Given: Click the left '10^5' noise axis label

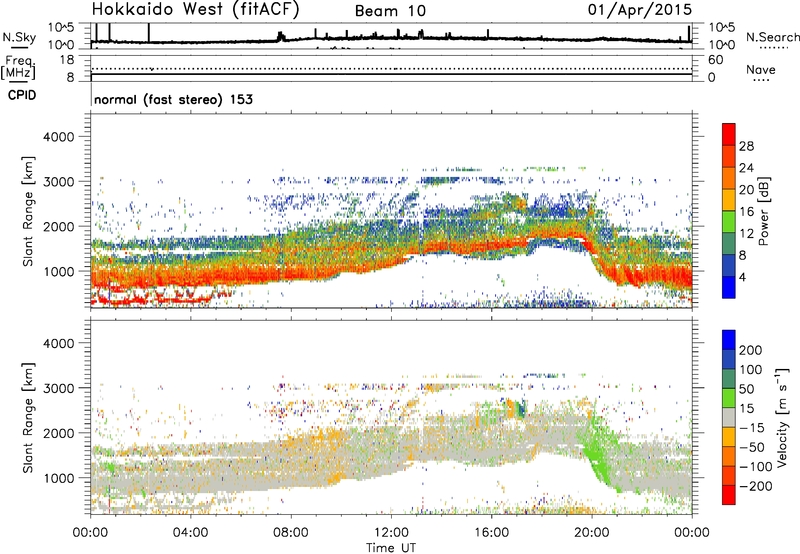Looking at the screenshot, I should pos(61,28).
